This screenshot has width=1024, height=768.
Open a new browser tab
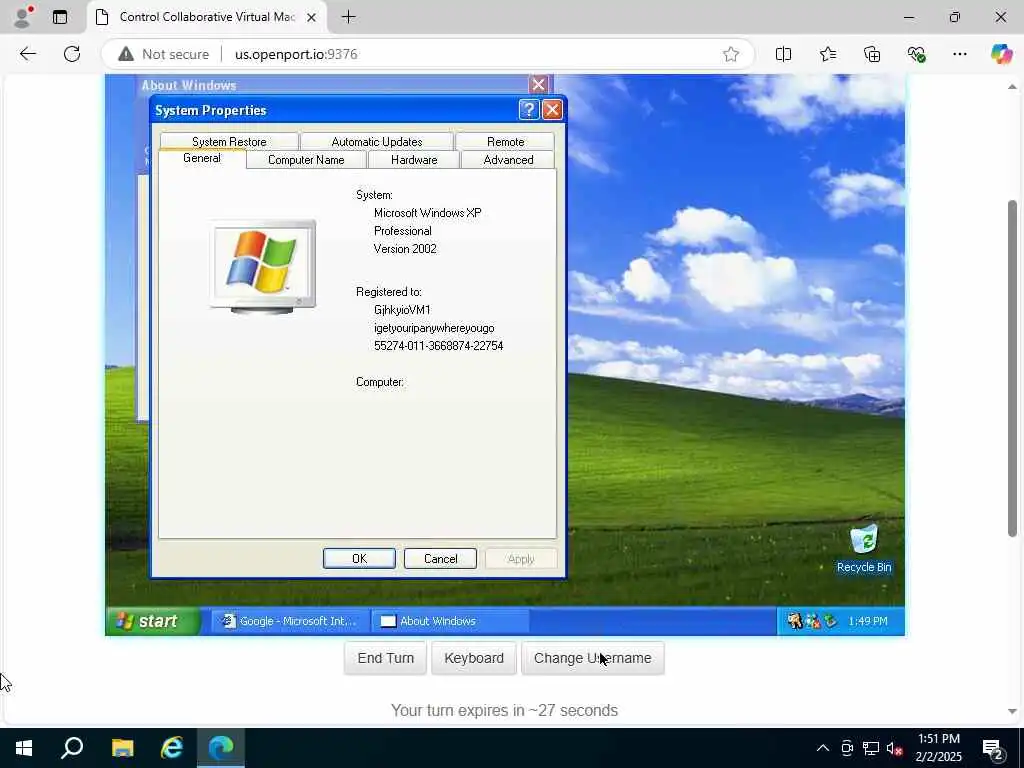349,17
